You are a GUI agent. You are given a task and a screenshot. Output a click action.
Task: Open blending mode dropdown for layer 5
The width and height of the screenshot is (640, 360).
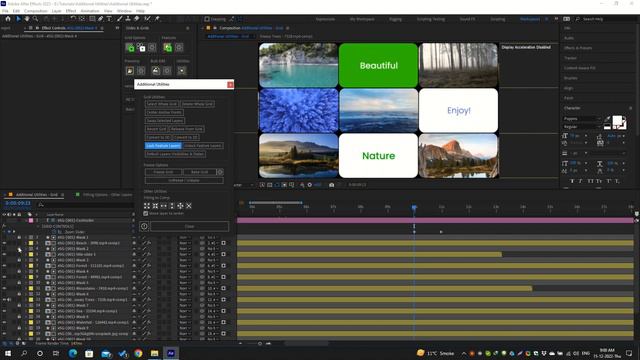(184, 254)
